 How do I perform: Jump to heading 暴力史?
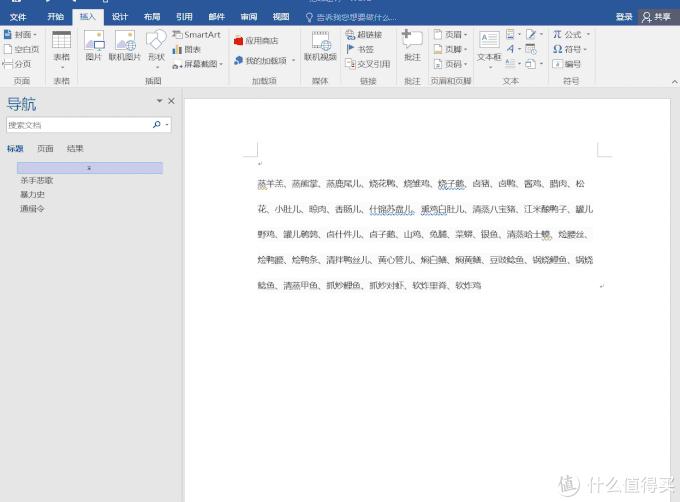[x=32, y=195]
